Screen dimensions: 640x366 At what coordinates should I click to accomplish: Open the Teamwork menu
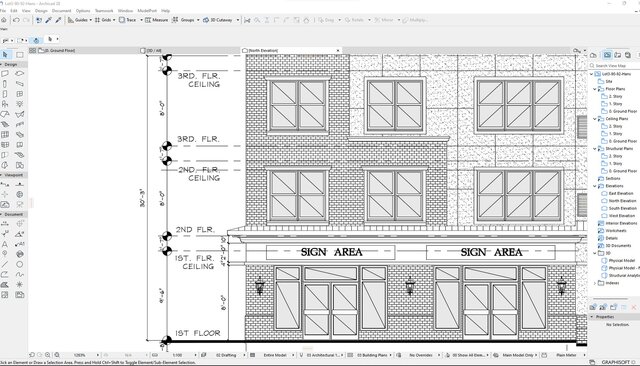coord(104,11)
